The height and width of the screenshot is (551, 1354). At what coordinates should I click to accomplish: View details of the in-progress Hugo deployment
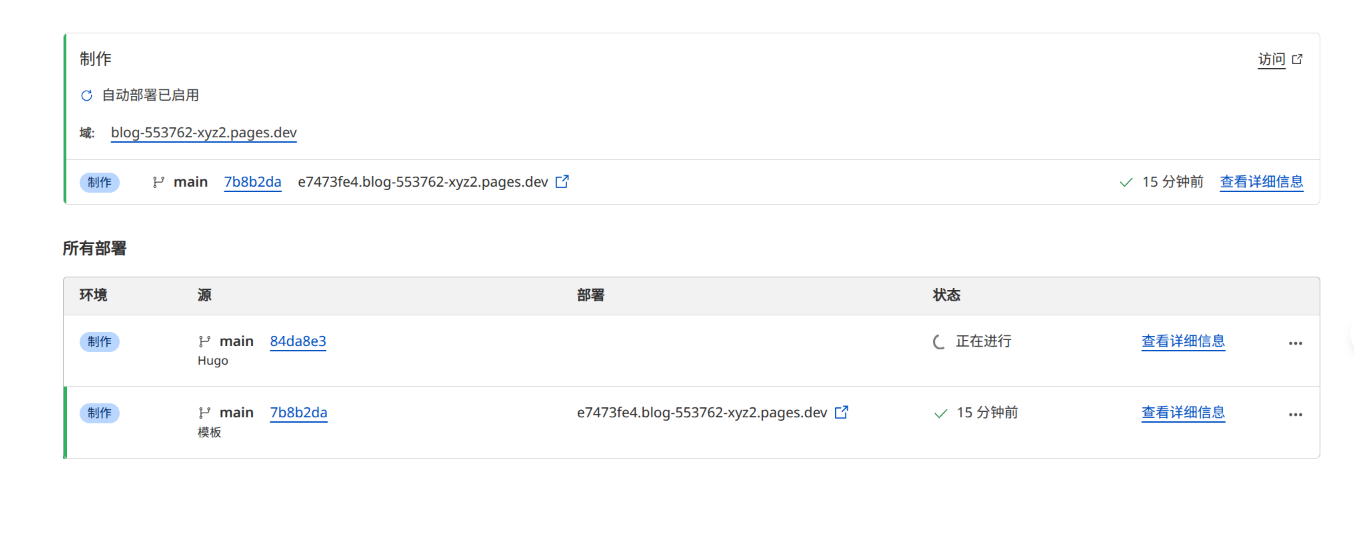1183,341
